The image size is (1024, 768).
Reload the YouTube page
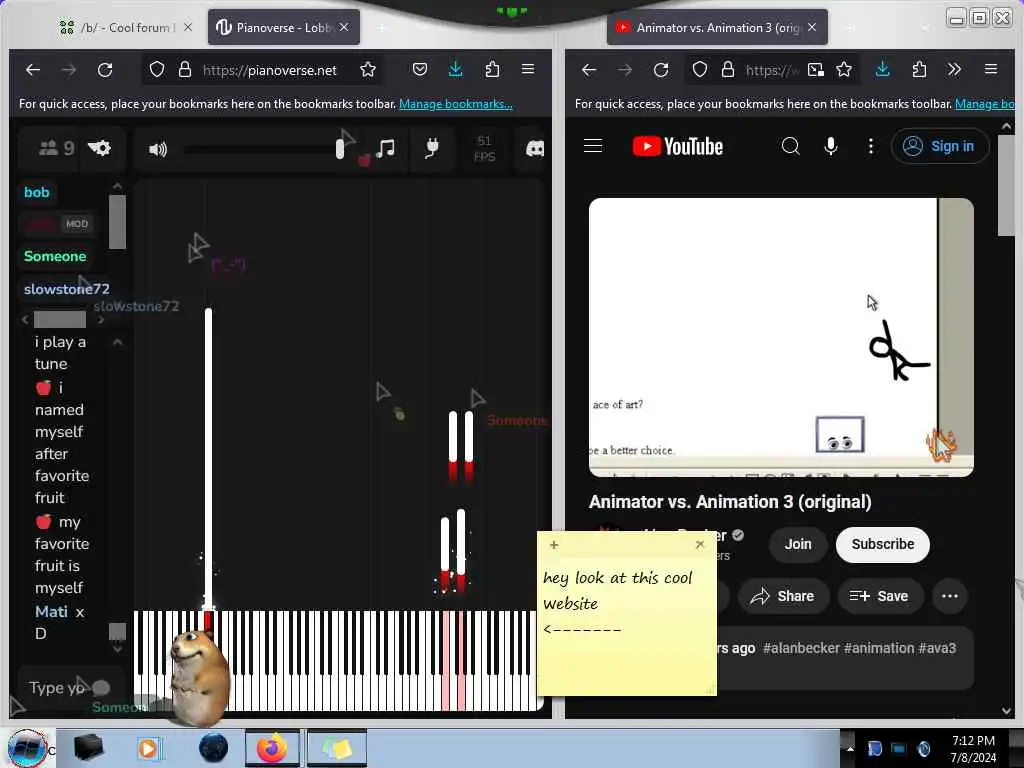point(661,70)
